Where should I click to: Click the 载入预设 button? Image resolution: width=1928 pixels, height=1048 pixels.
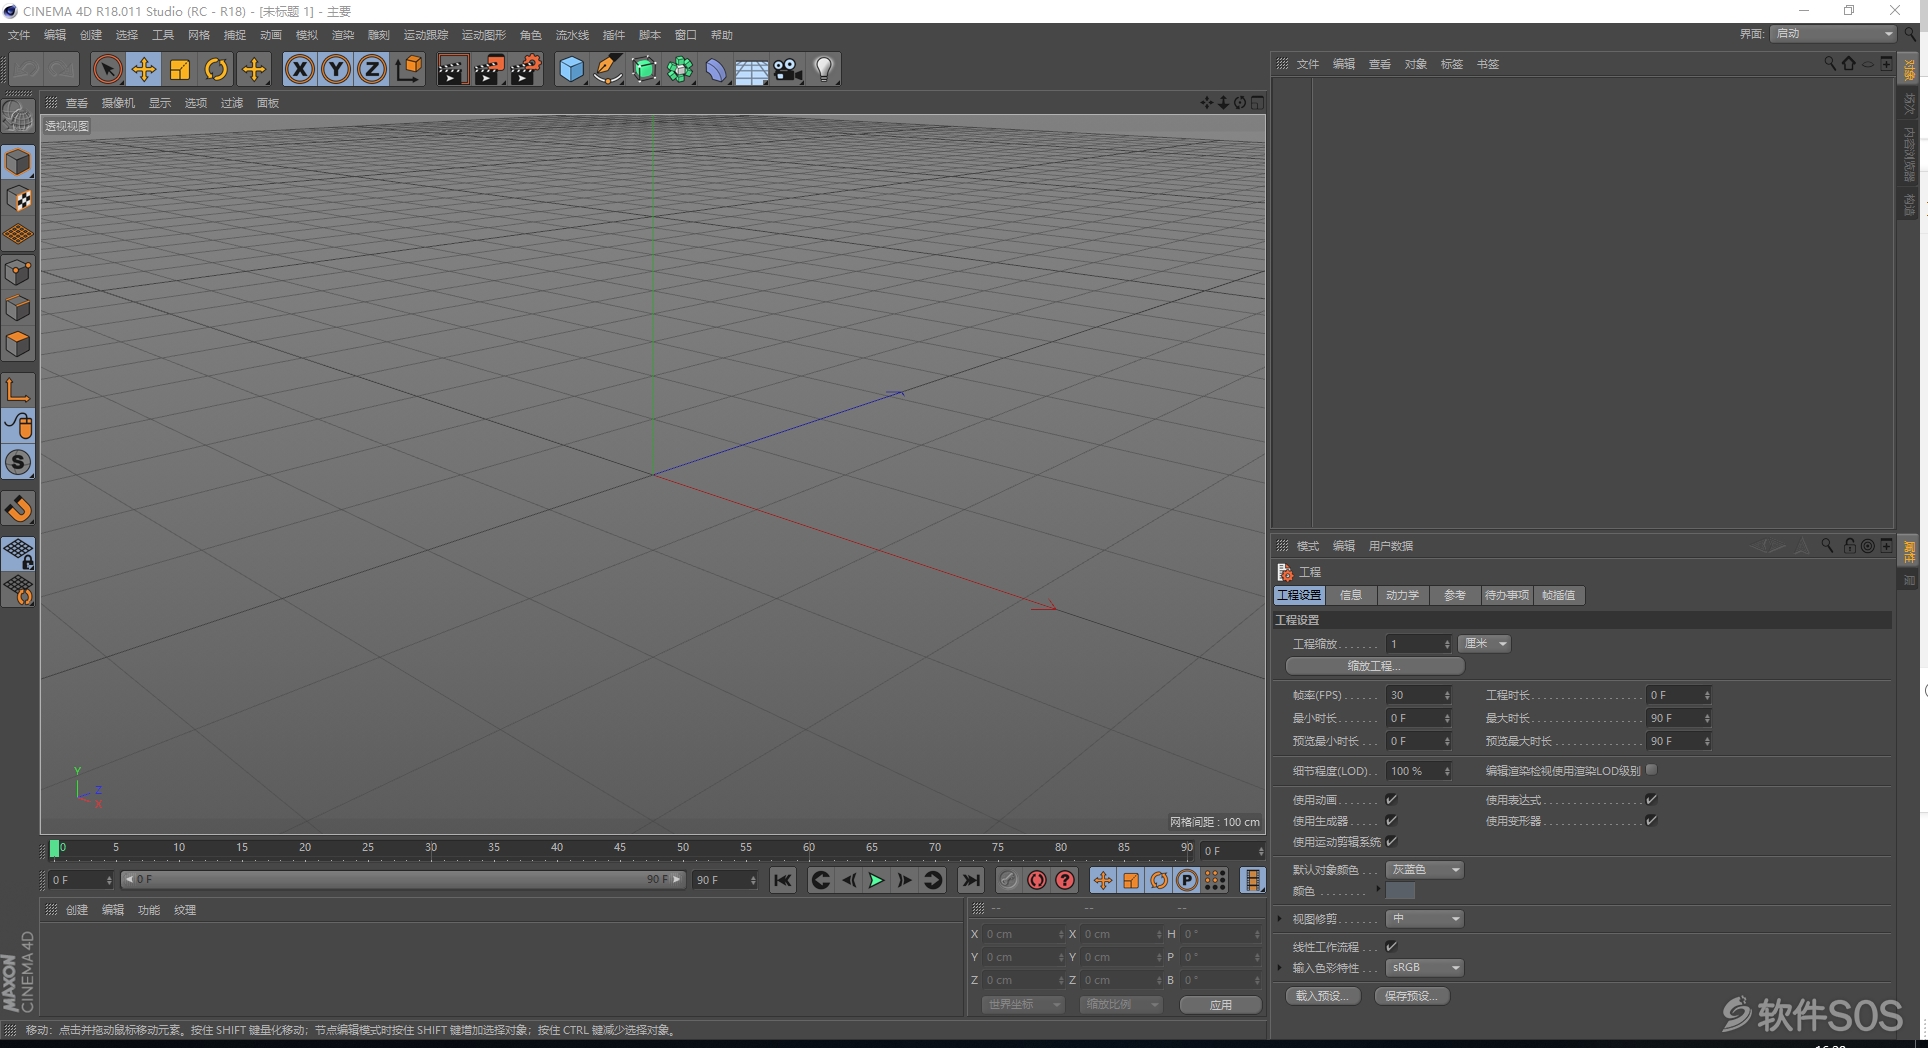pyautogui.click(x=1322, y=996)
